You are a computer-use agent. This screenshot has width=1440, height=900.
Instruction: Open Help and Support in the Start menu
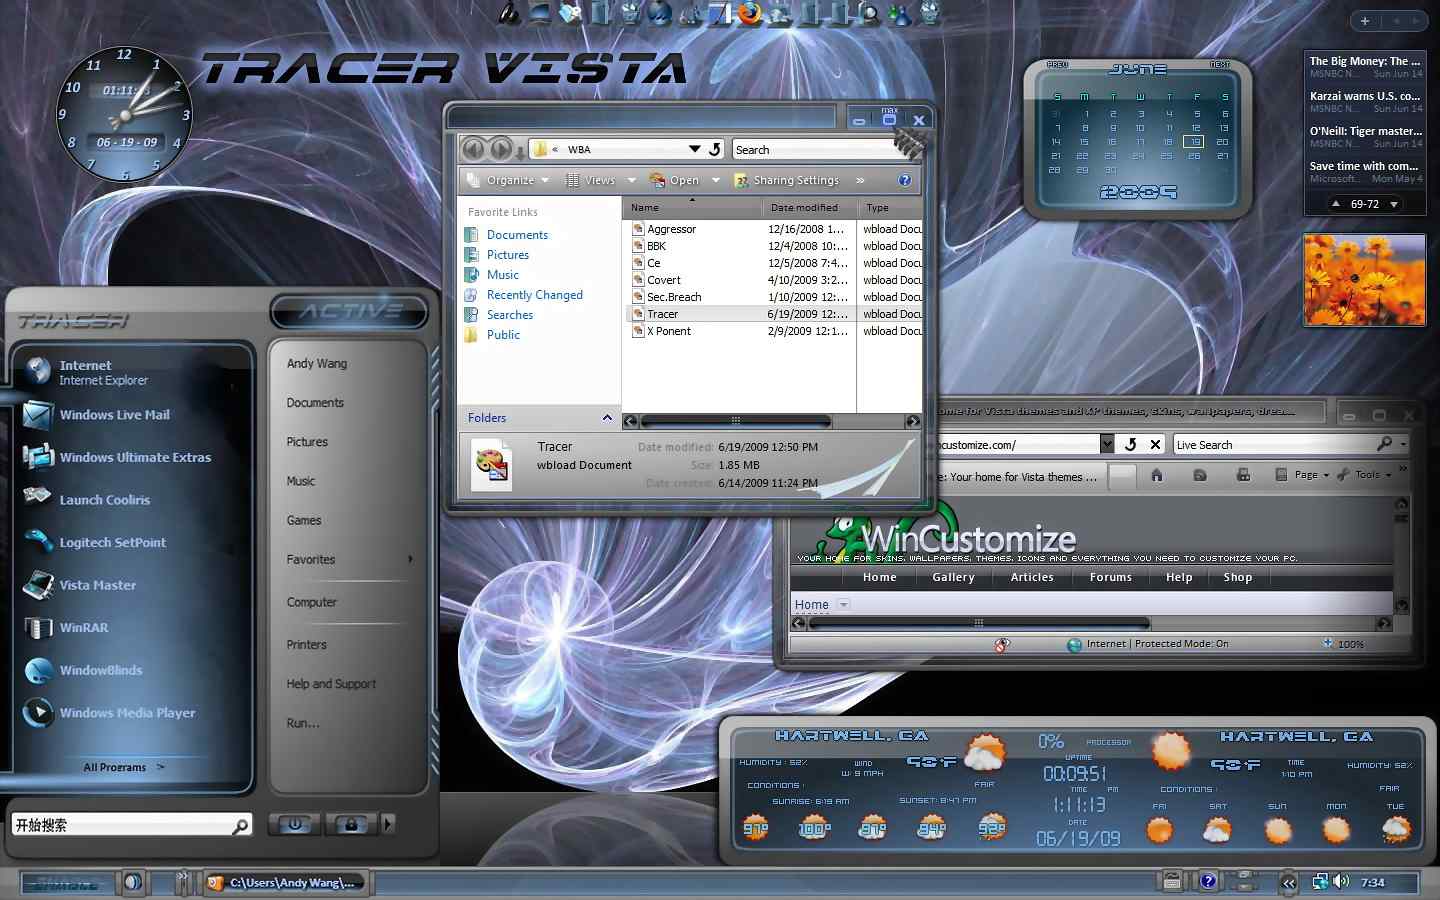(x=331, y=684)
